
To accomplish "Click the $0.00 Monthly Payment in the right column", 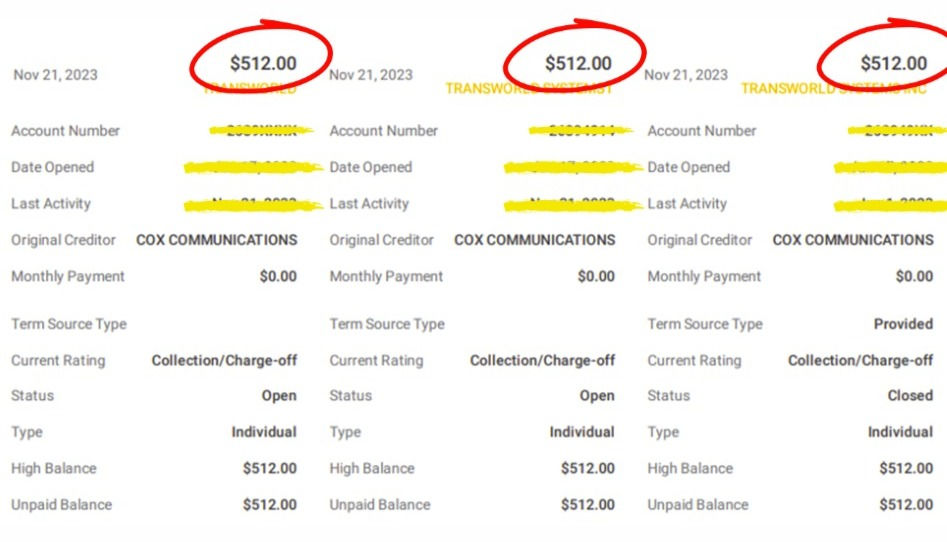I will click(914, 276).
